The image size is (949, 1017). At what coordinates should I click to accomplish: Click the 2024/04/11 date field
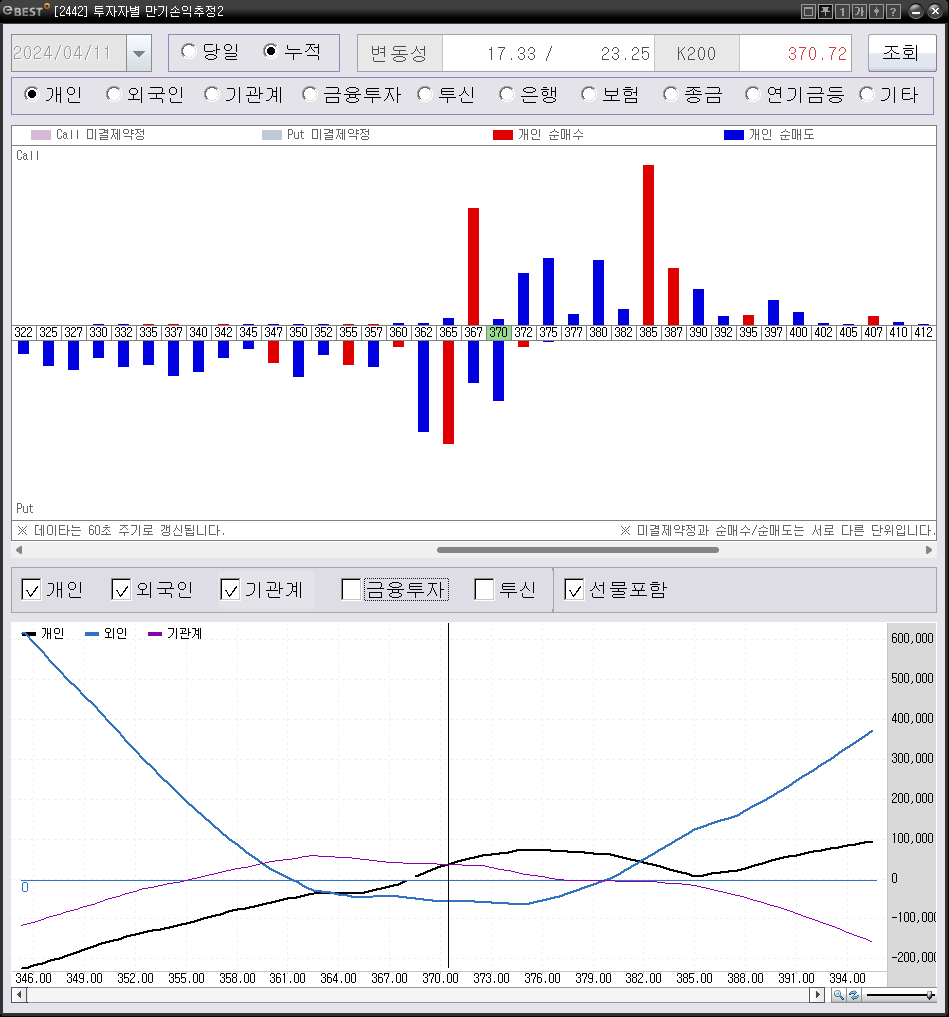[69, 53]
